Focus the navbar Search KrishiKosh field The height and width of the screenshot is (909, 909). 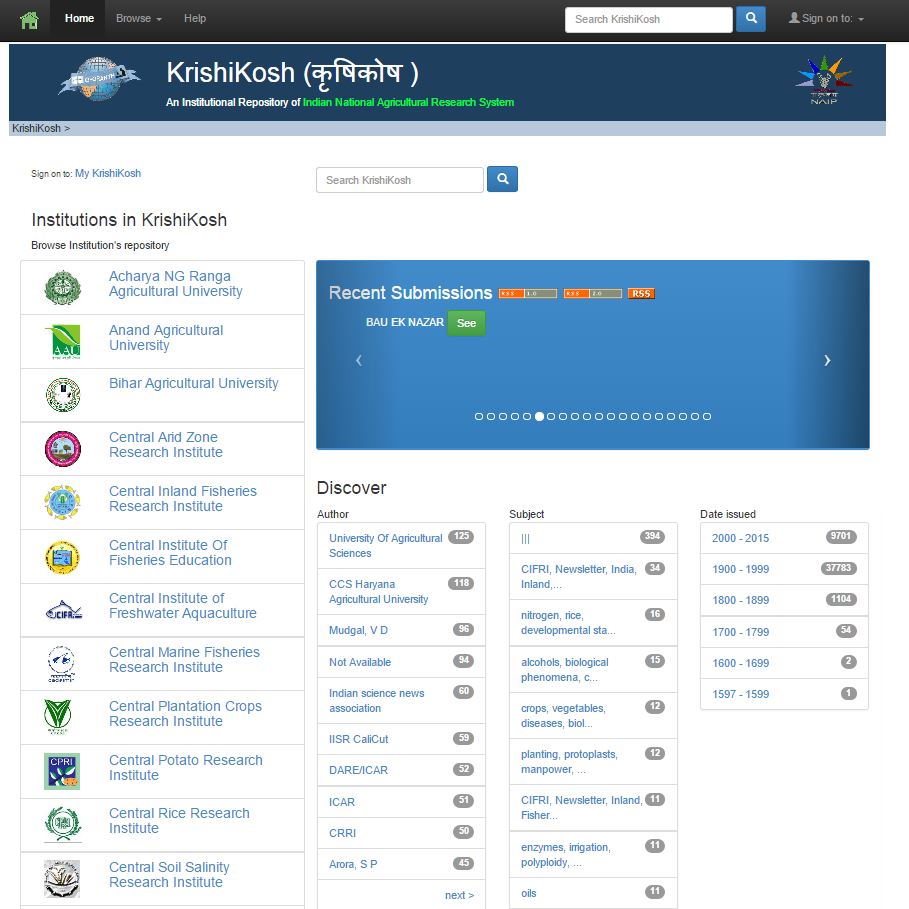649,20
